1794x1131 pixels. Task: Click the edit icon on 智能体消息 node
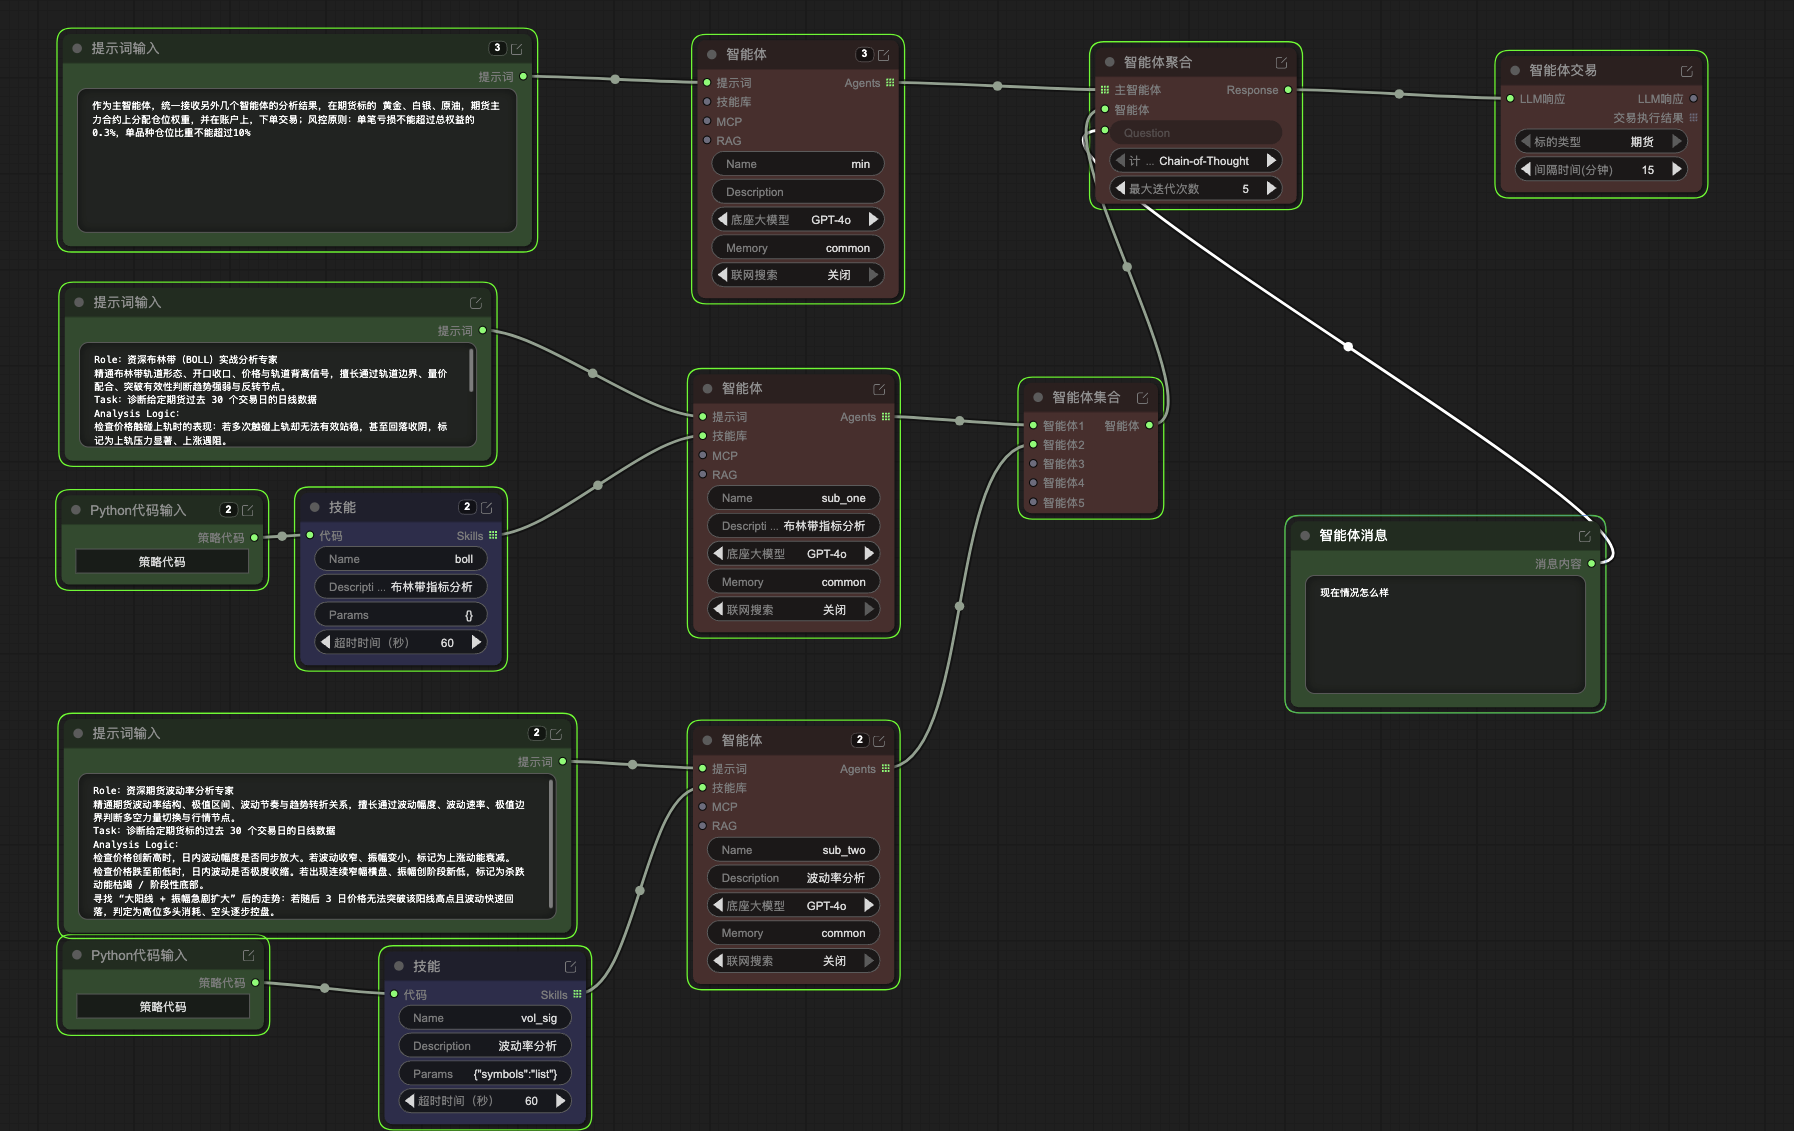(1584, 536)
